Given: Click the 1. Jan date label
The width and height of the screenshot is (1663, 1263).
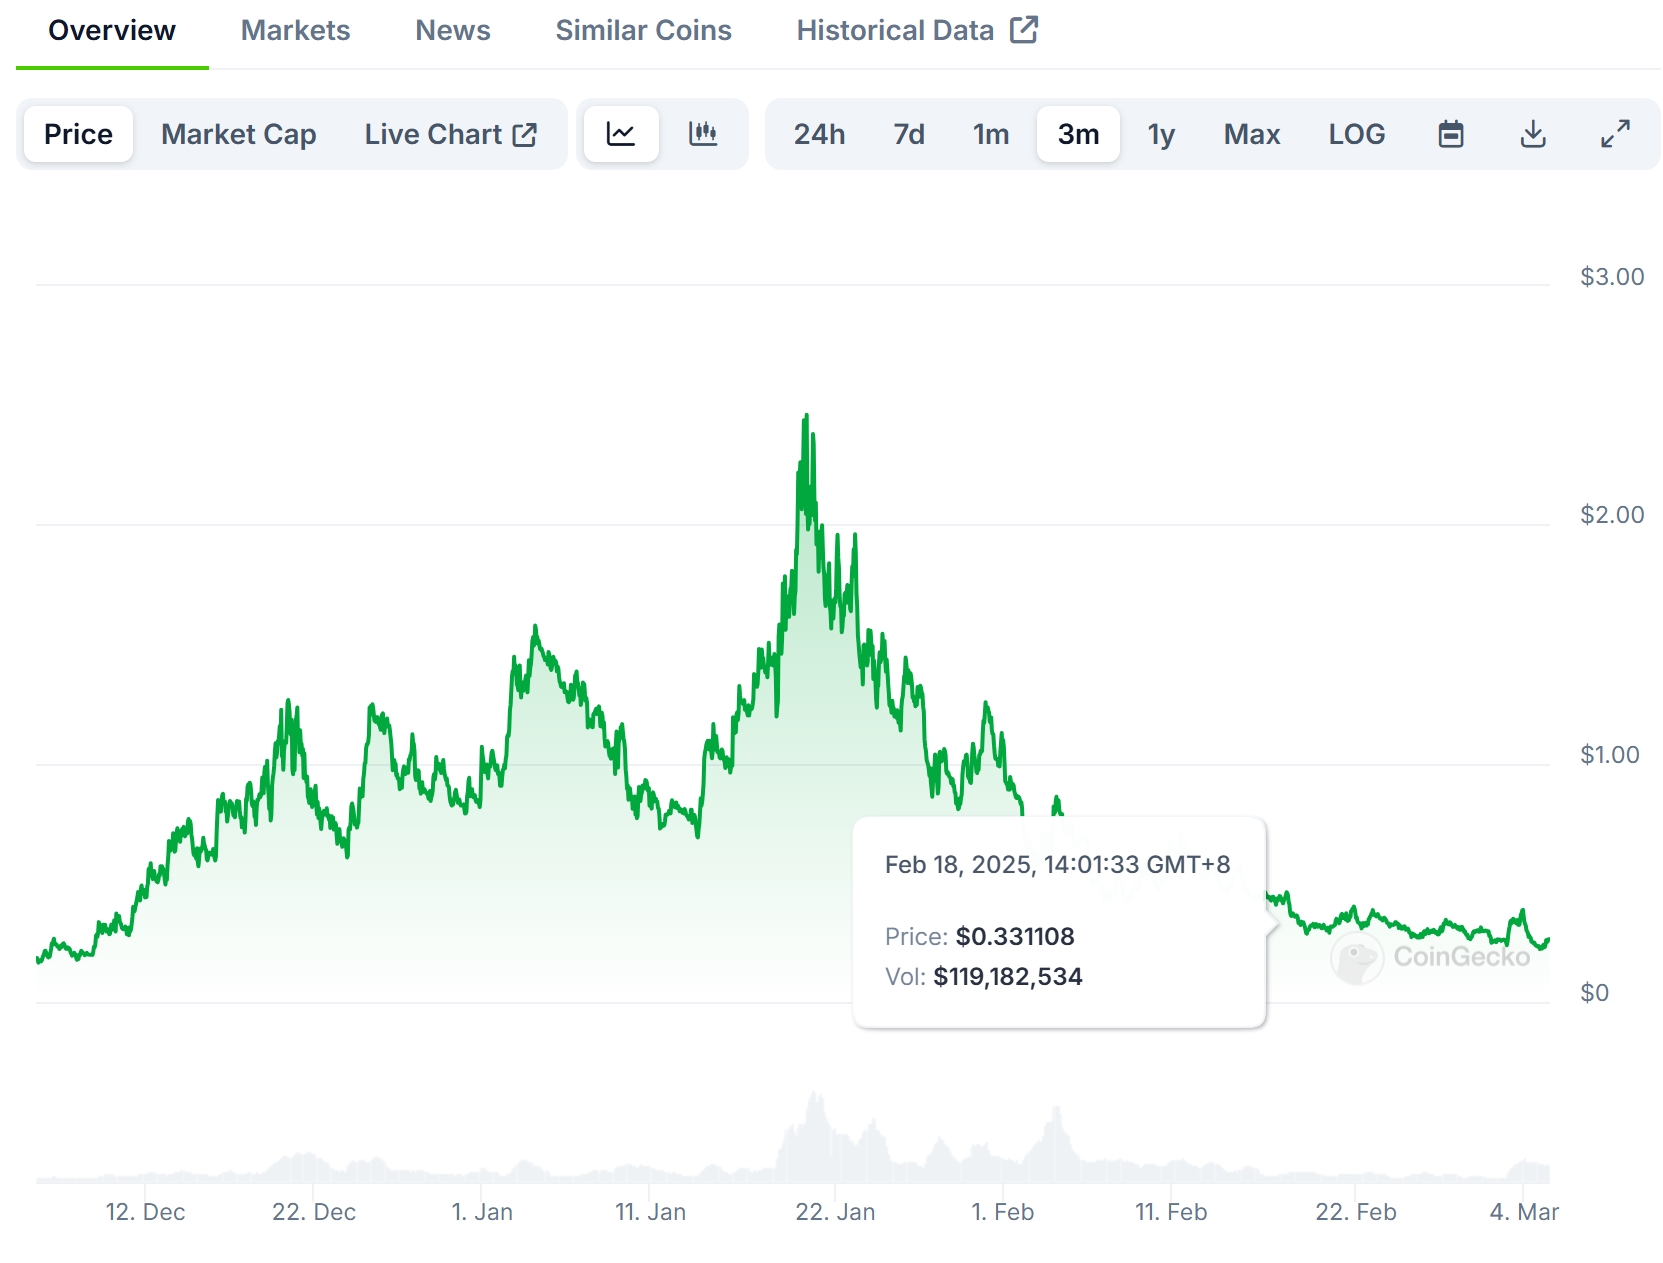Looking at the screenshot, I should (x=482, y=1212).
